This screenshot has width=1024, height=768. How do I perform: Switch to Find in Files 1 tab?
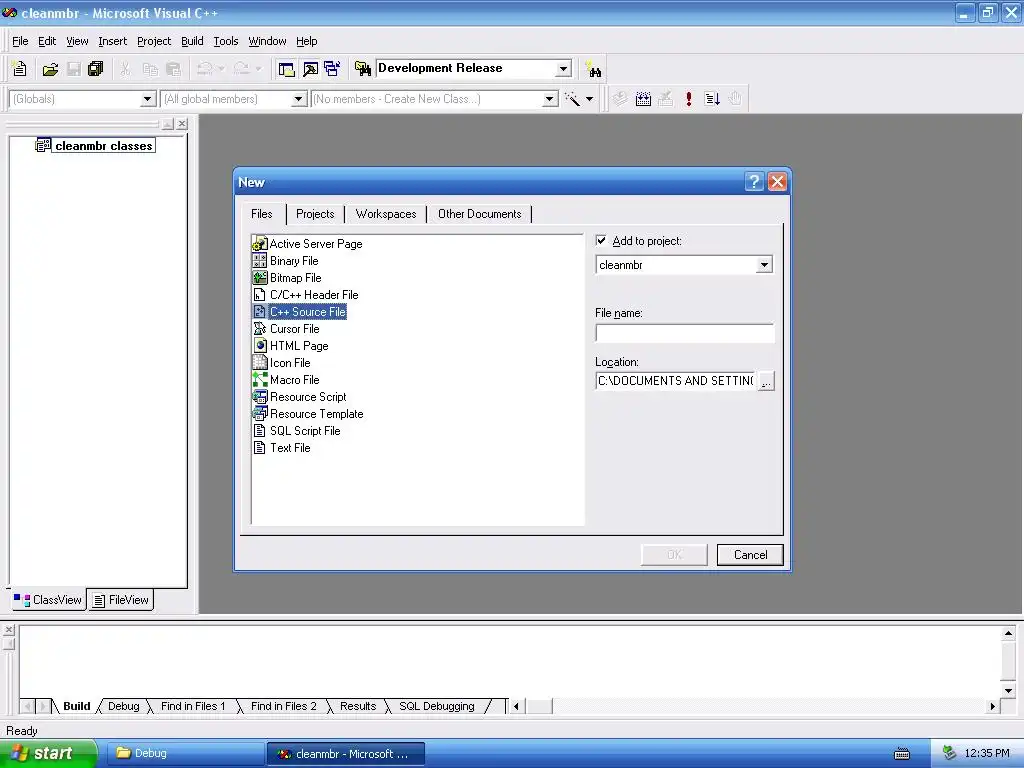click(x=193, y=706)
